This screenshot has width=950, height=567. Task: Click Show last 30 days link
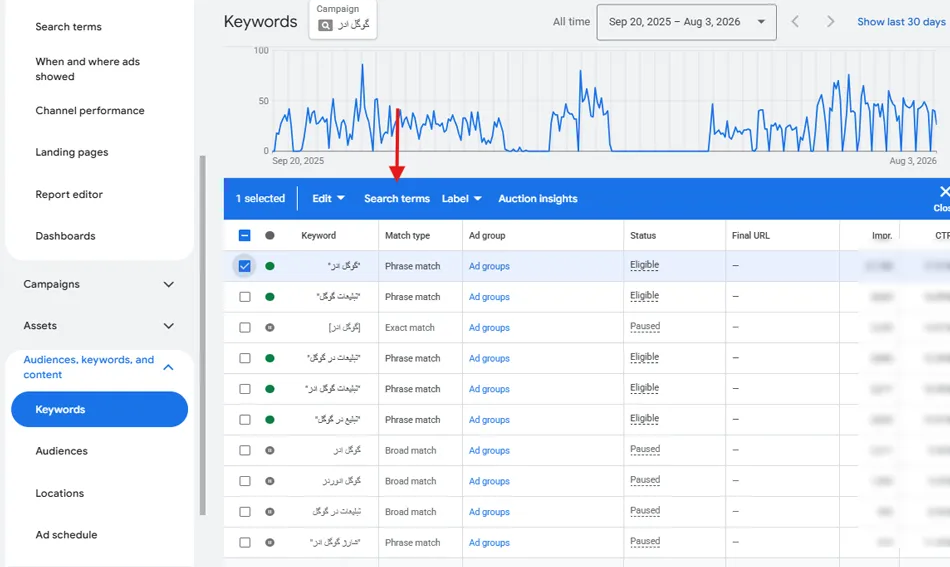click(x=902, y=22)
